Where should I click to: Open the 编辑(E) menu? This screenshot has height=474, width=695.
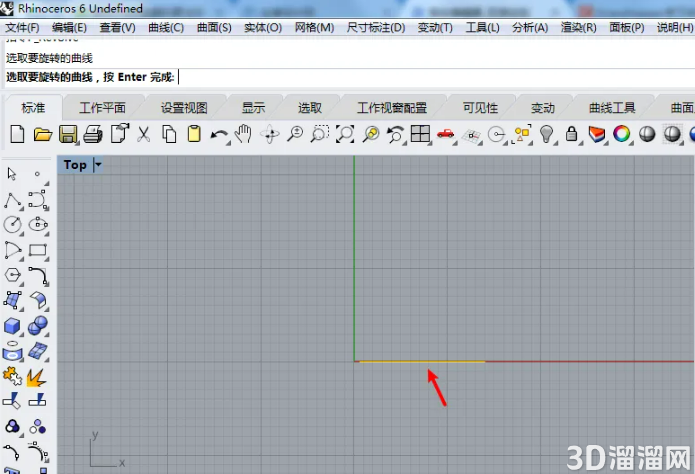pyautogui.click(x=69, y=27)
